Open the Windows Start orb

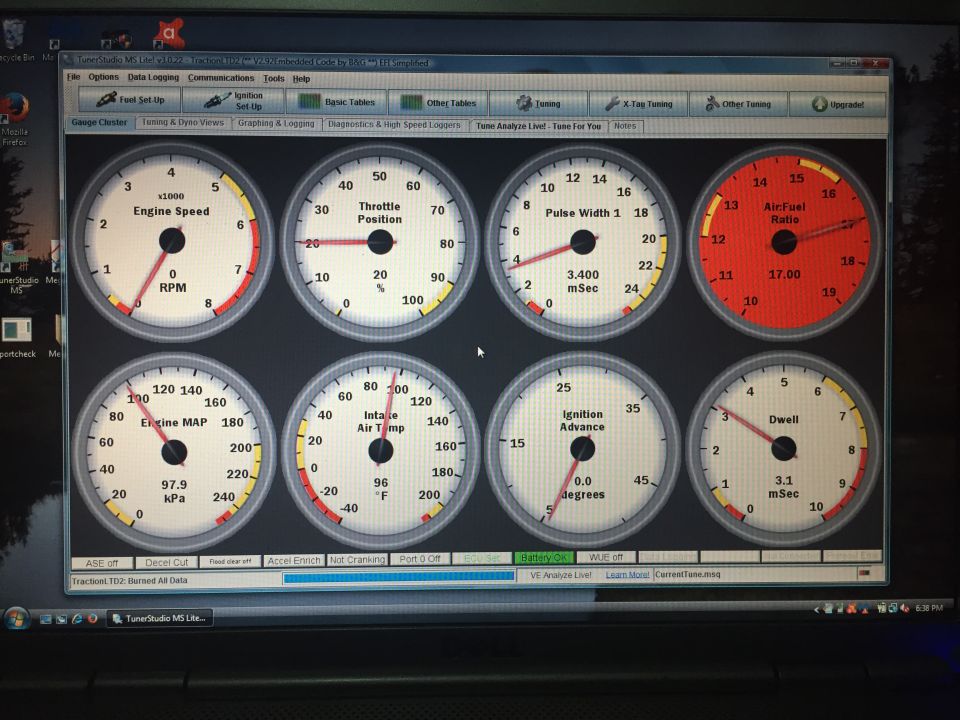[x=17, y=617]
